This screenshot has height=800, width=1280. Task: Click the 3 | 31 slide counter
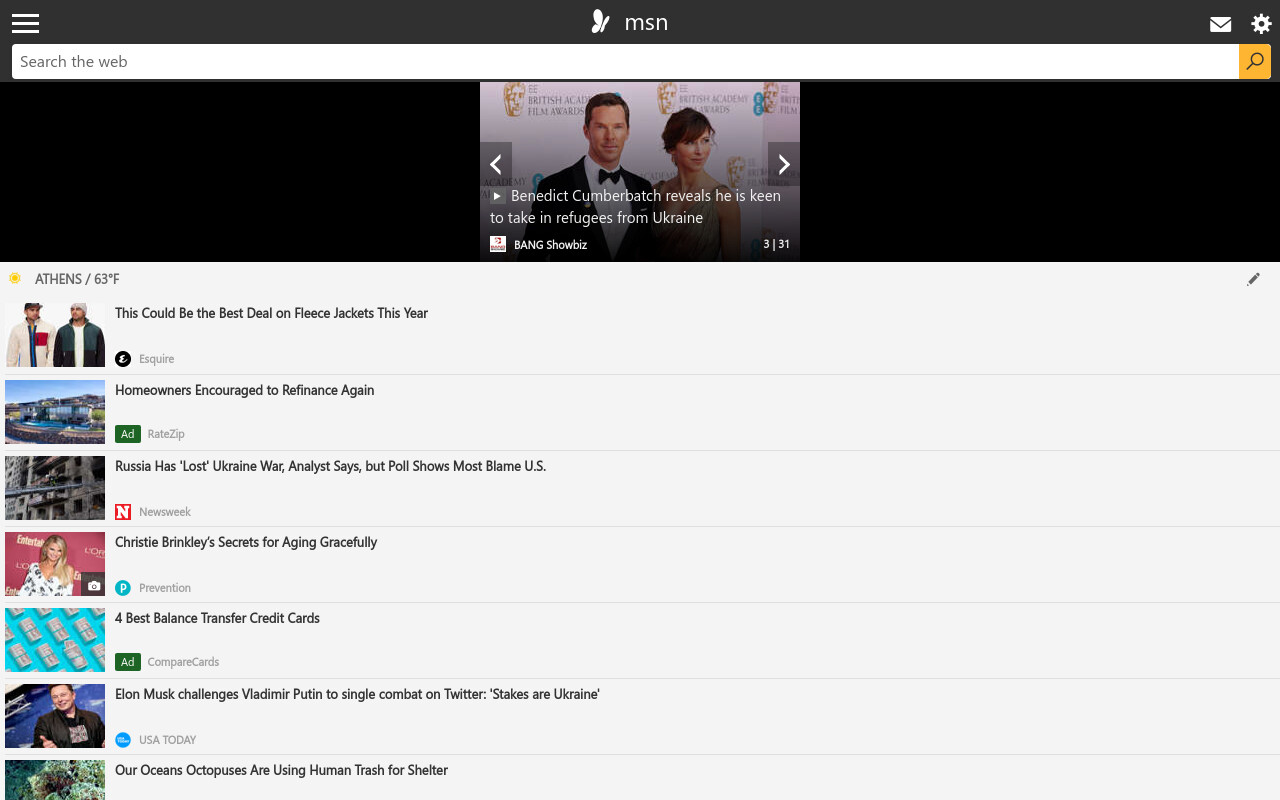pos(776,244)
